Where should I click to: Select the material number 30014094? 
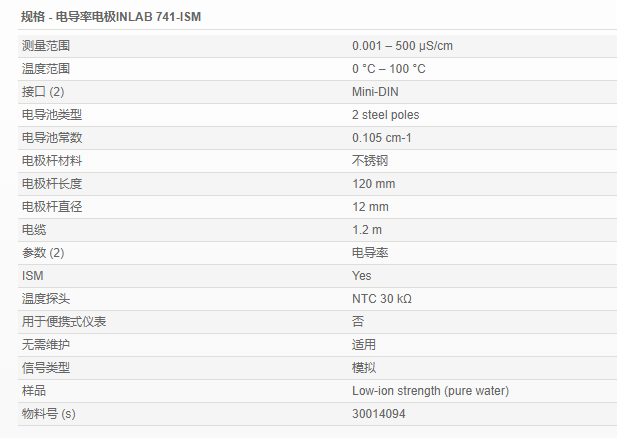pyautogui.click(x=379, y=414)
